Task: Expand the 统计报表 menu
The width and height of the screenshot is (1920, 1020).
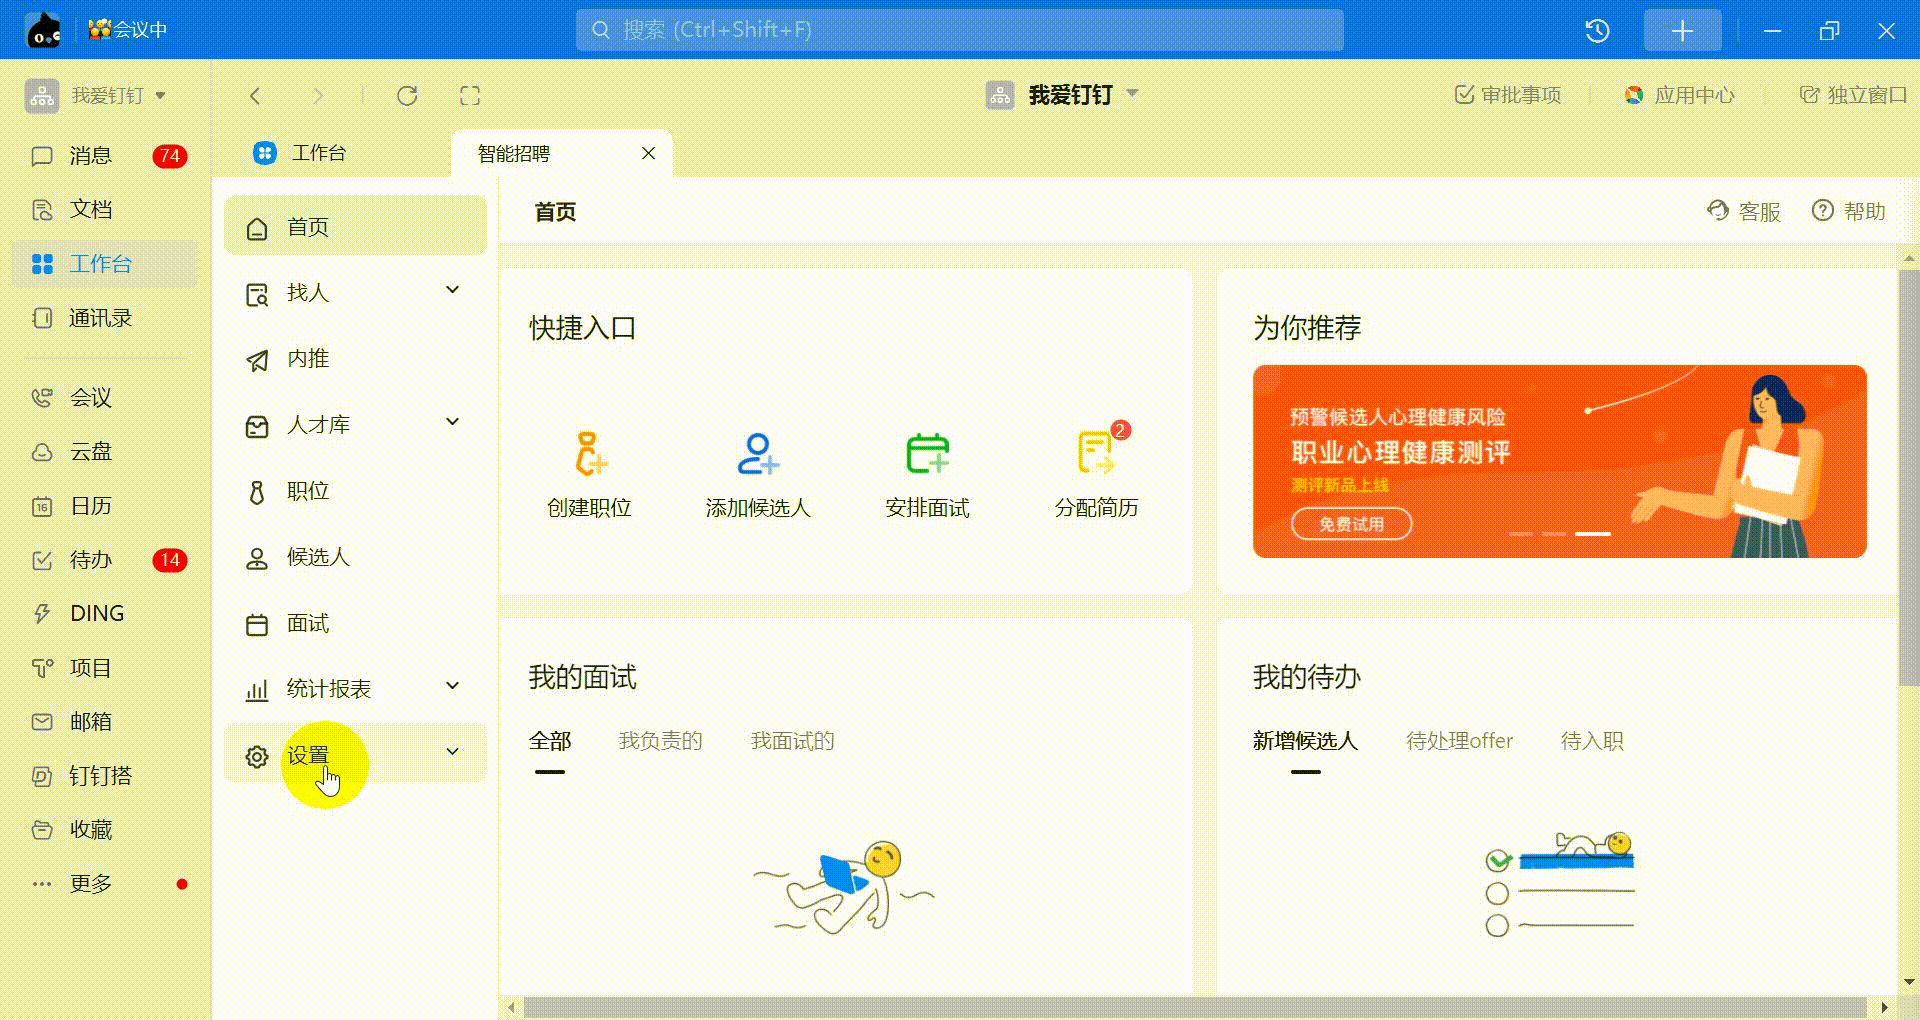Action: (452, 687)
